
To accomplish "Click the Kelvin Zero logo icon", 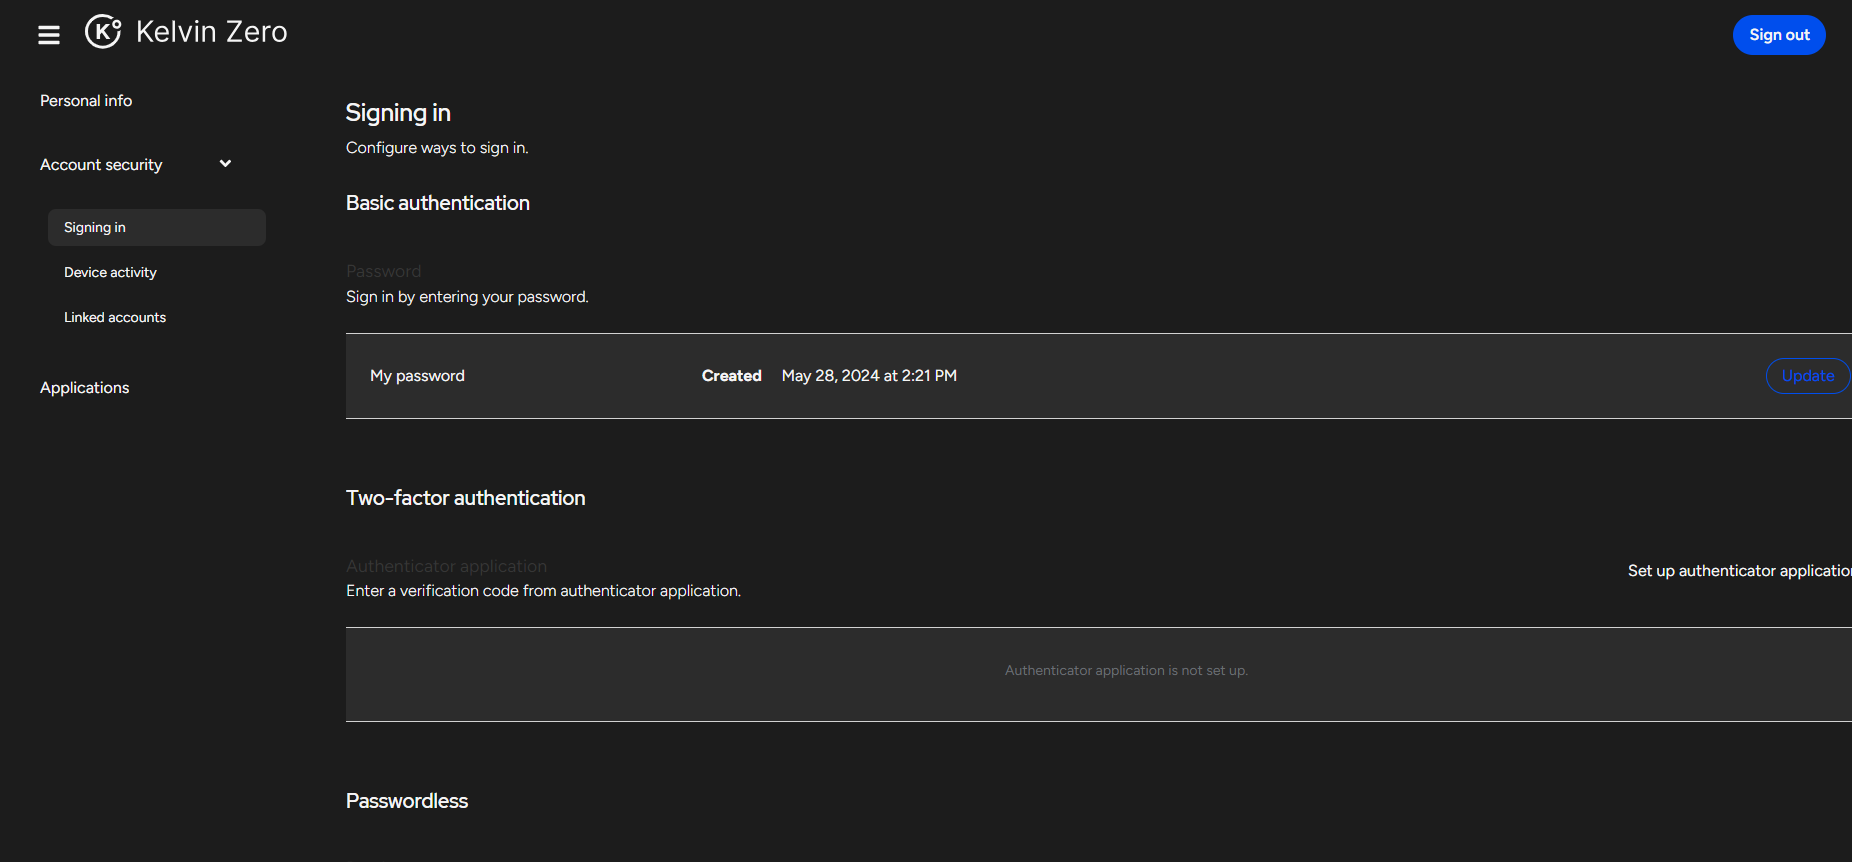I will pyautogui.click(x=103, y=32).
